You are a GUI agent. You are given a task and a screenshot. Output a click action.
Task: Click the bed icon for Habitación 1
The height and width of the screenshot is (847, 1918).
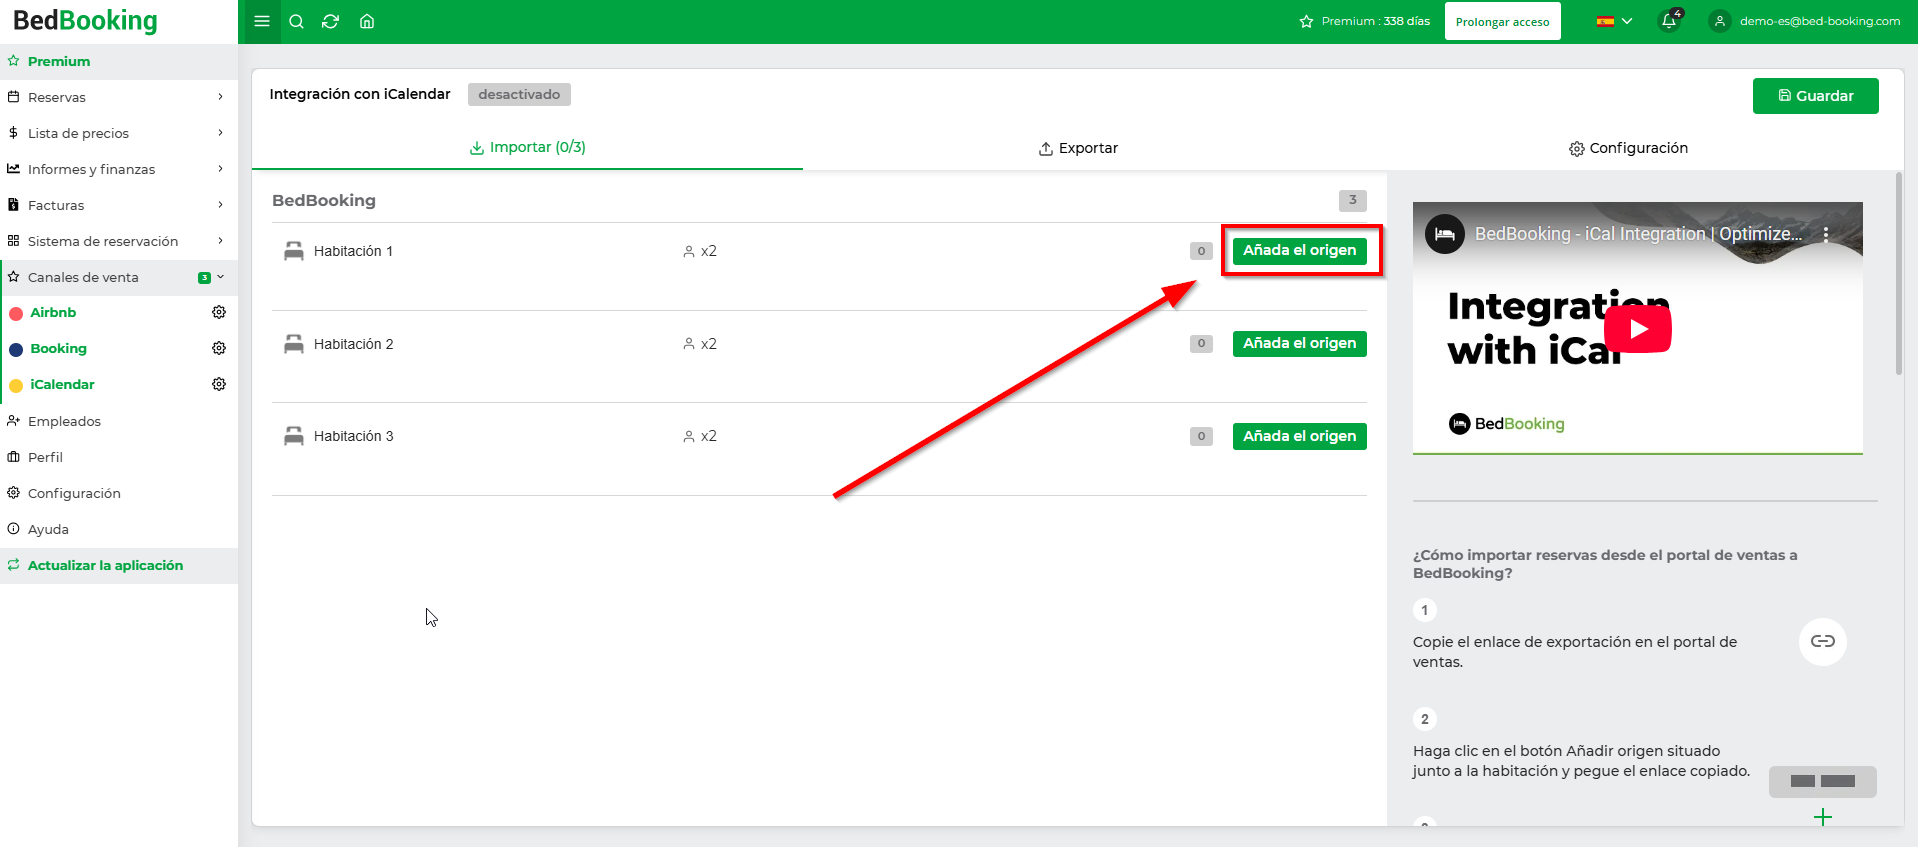coord(293,251)
